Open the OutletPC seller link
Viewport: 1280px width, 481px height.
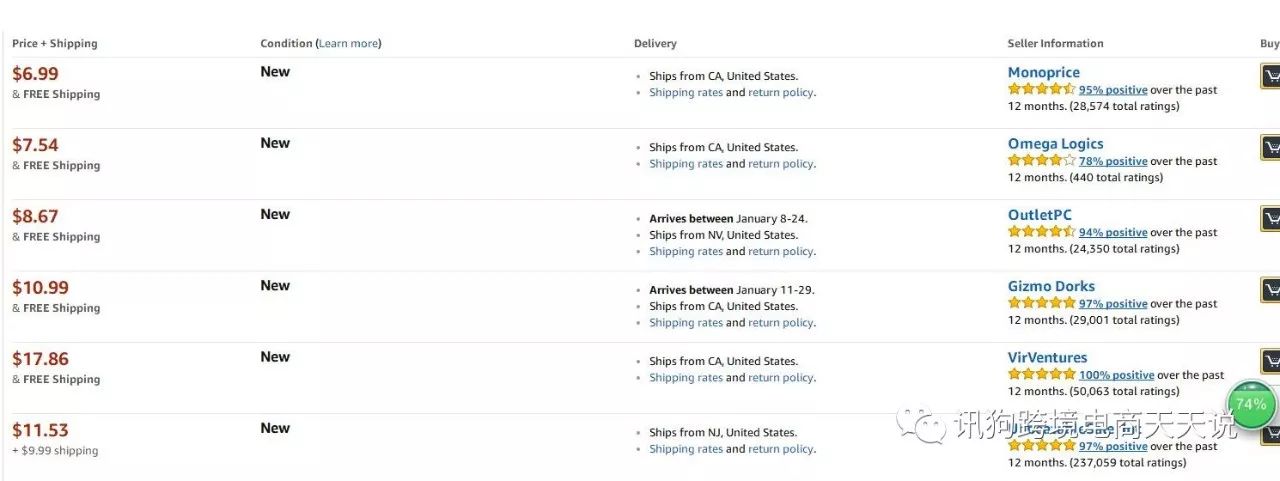point(1040,215)
